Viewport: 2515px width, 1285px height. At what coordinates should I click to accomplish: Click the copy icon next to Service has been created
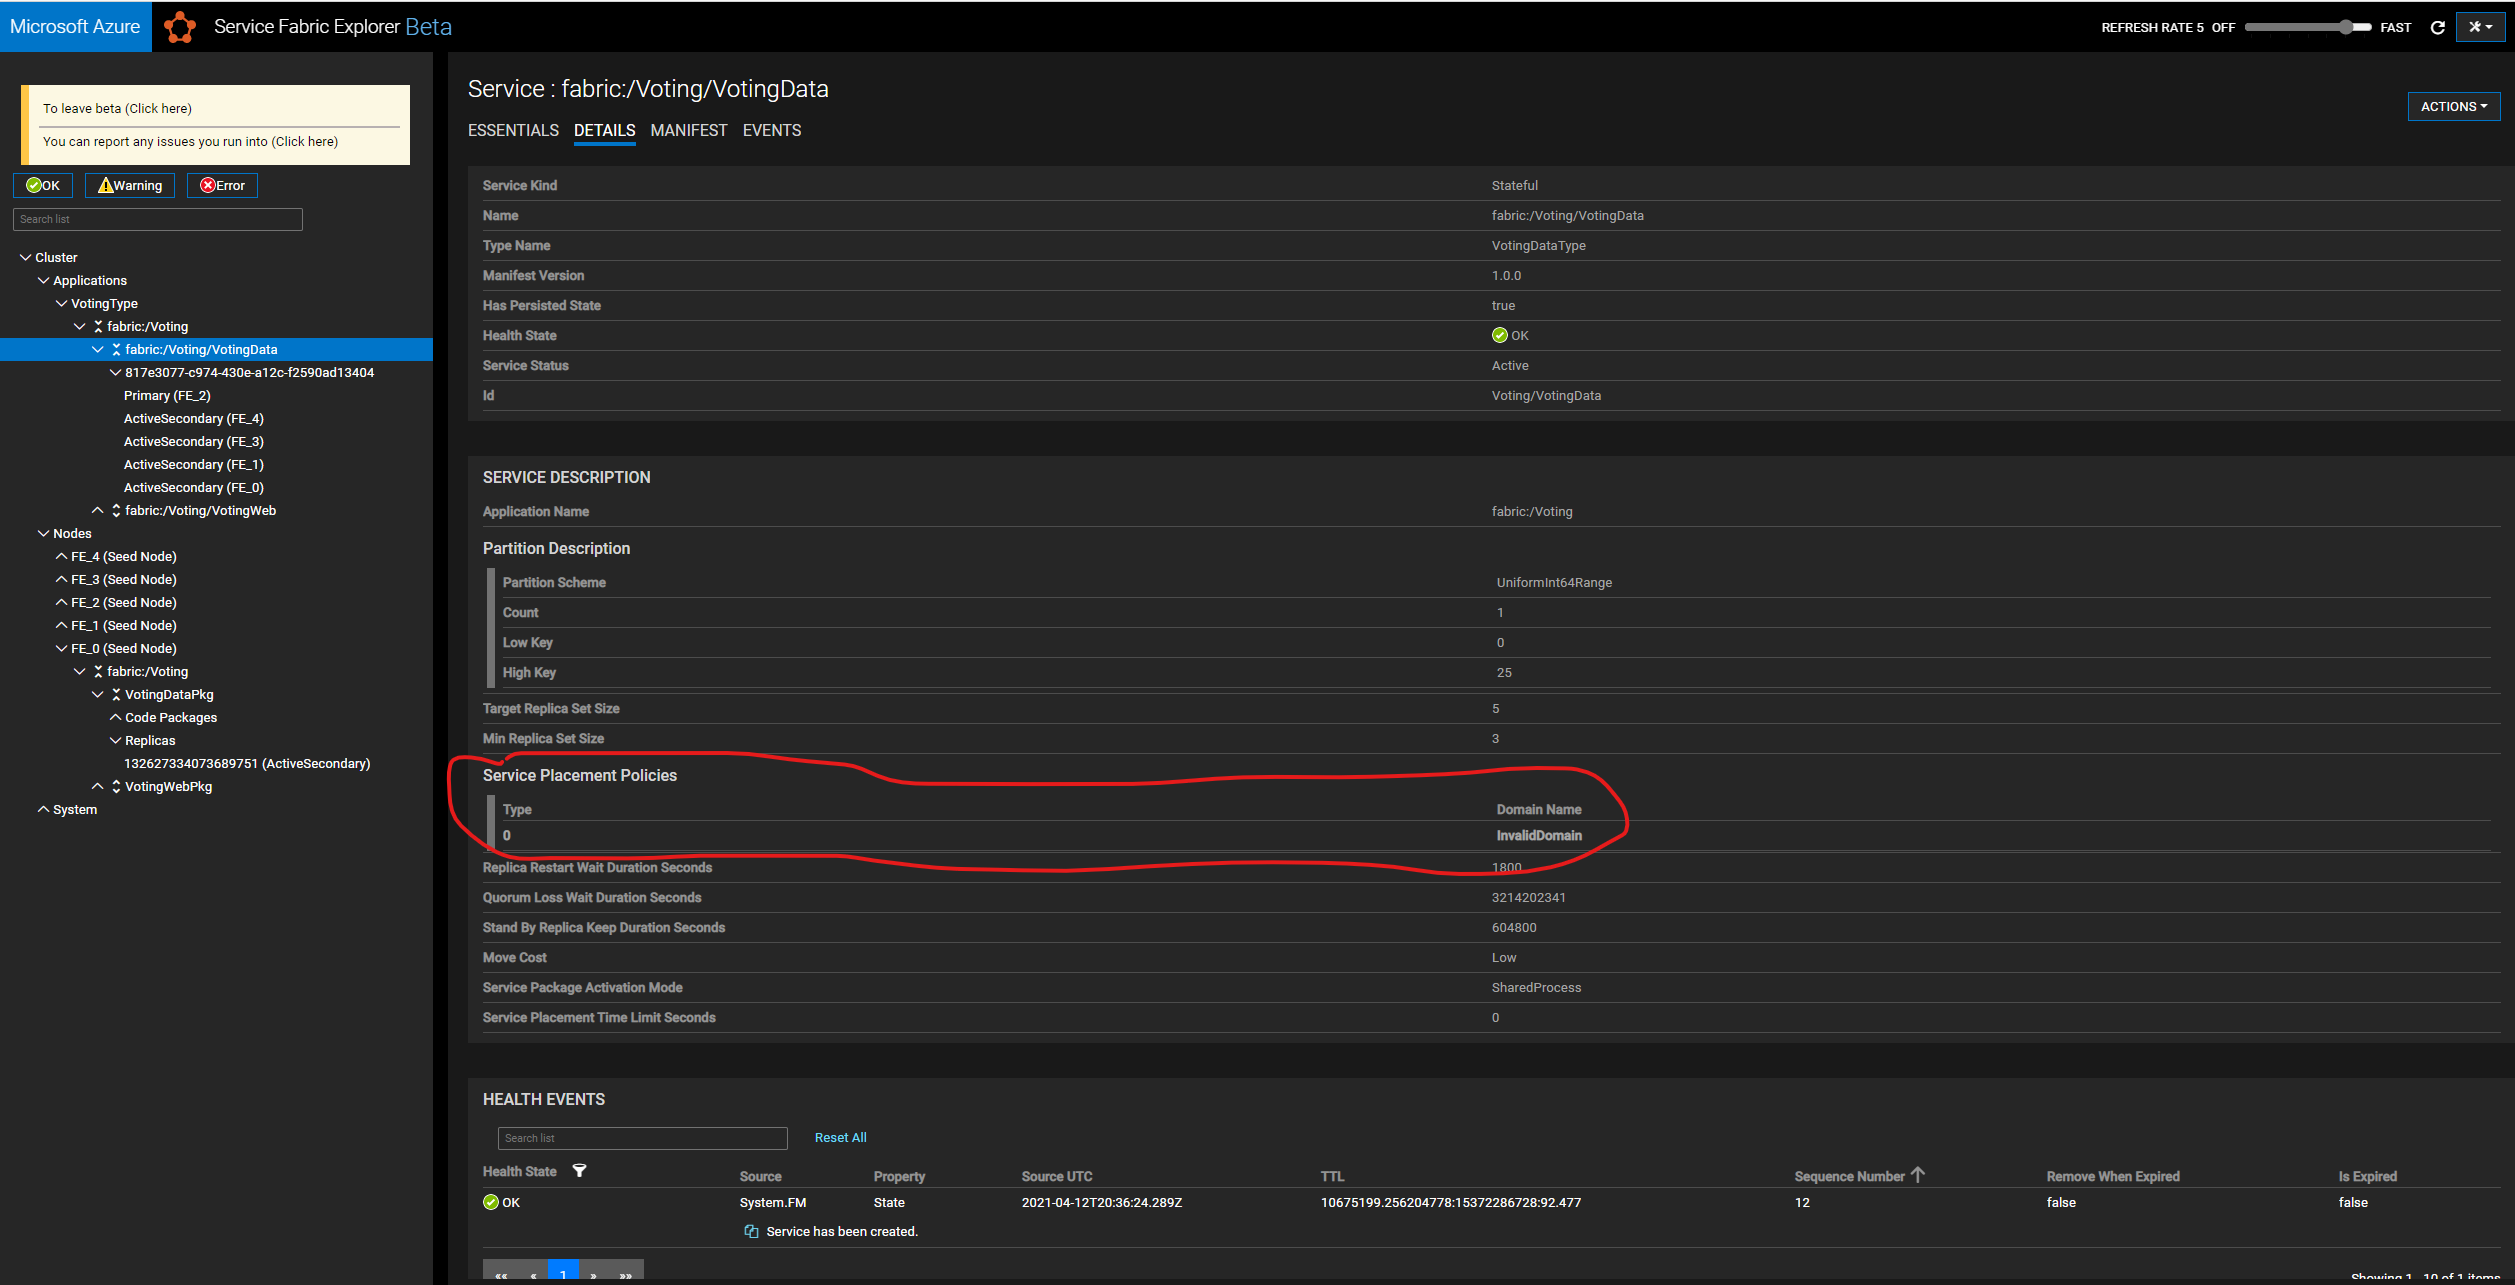[750, 1231]
